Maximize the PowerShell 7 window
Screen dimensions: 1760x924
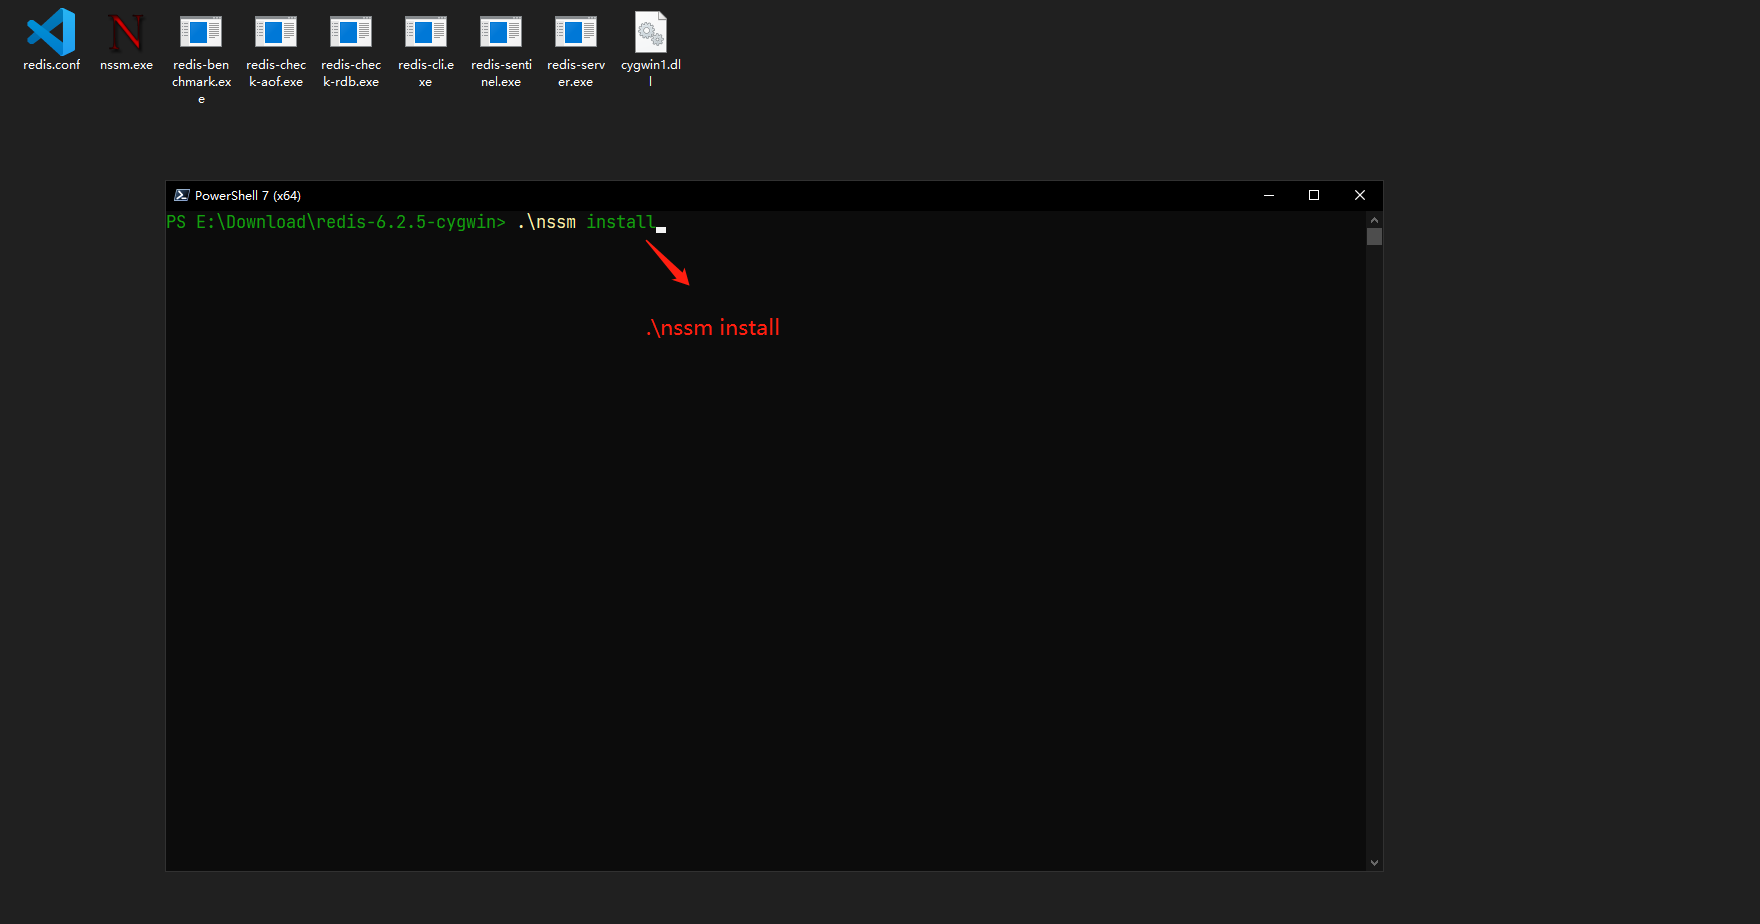pos(1314,195)
